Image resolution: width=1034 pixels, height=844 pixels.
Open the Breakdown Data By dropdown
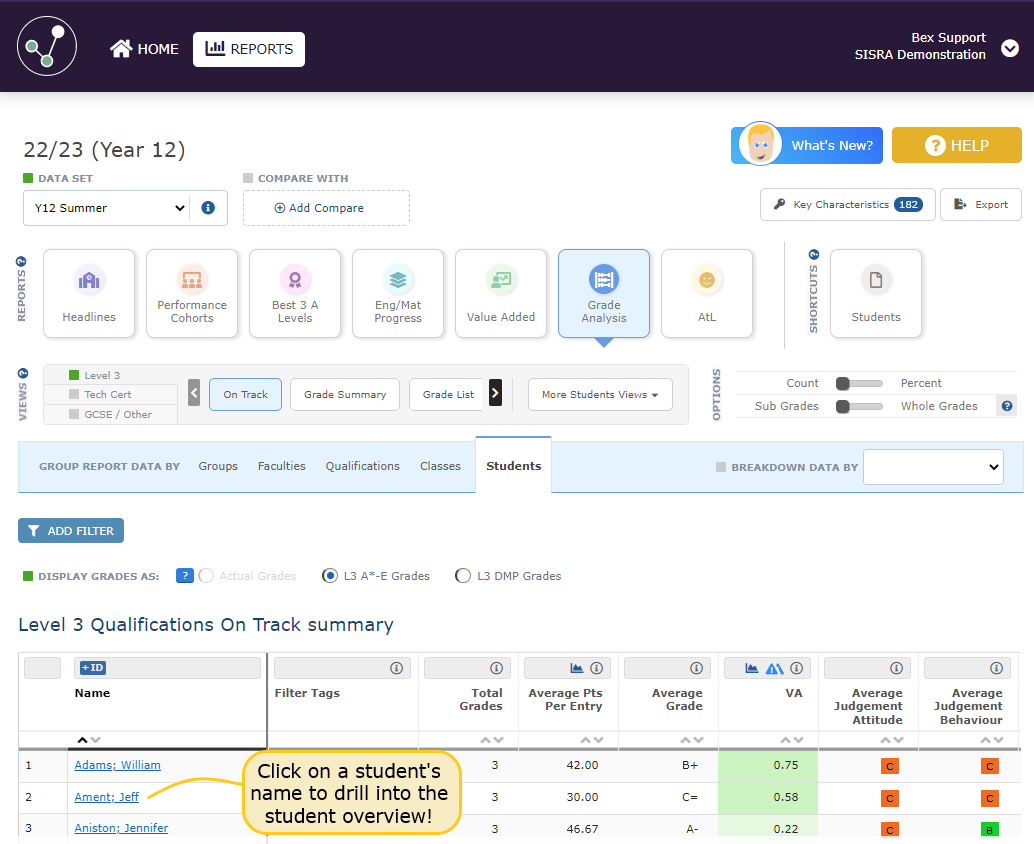tap(933, 467)
